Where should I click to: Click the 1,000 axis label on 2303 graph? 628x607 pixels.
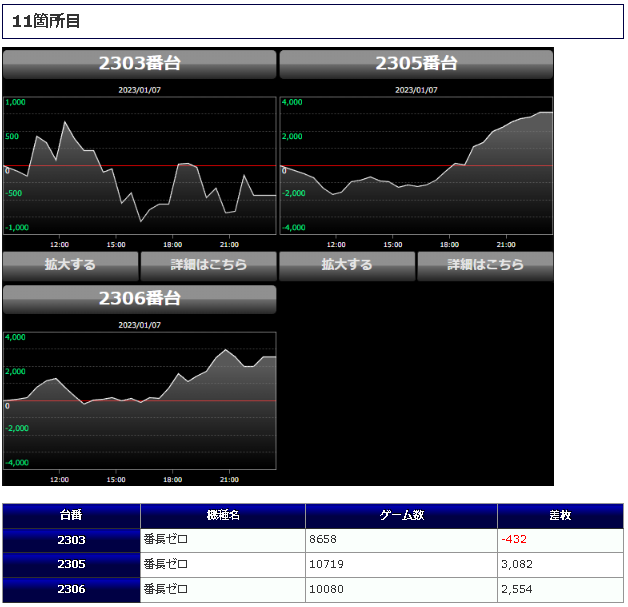click(x=15, y=102)
